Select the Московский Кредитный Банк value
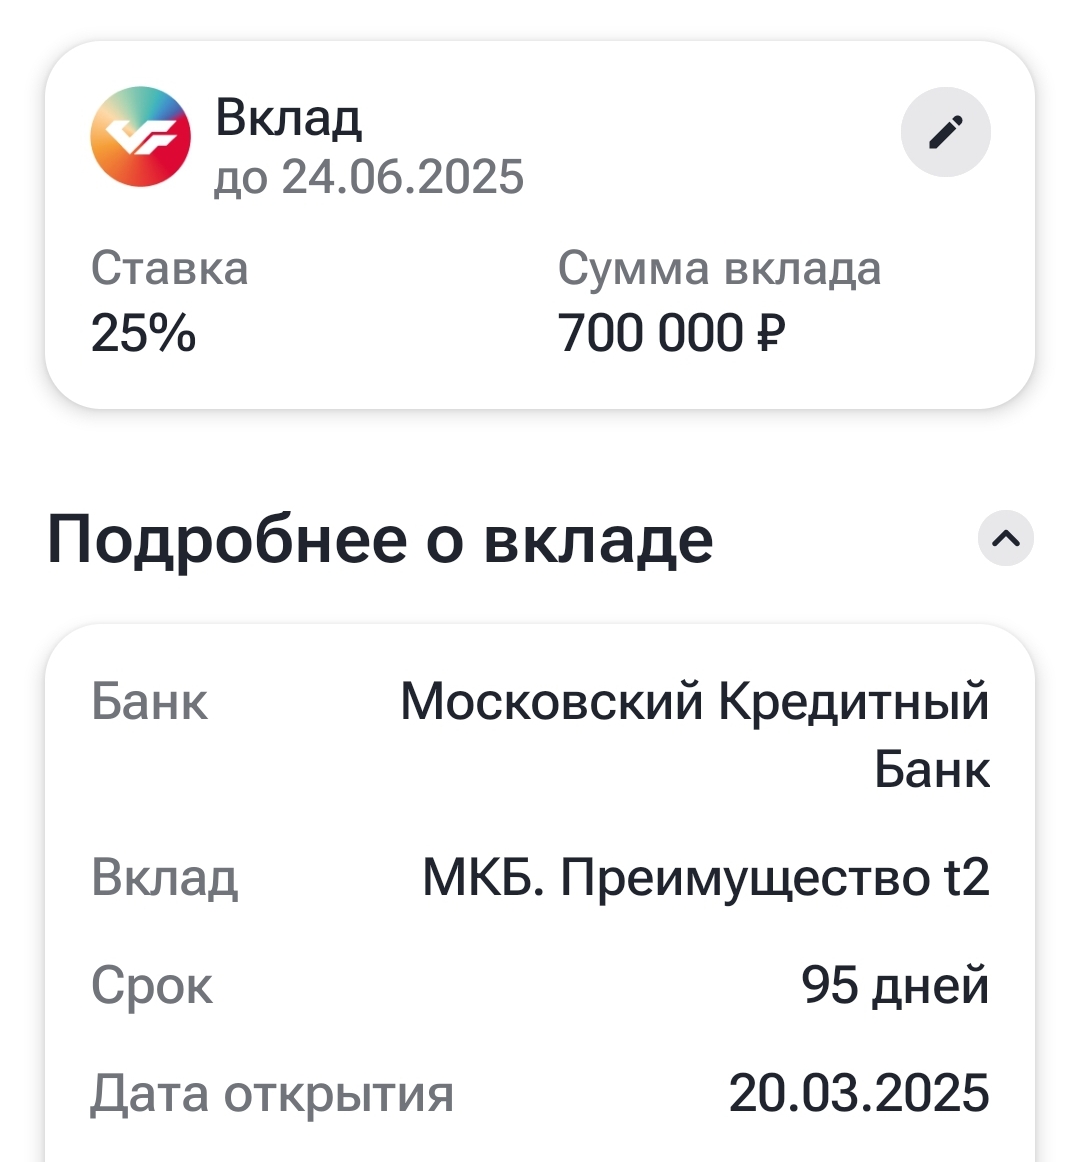Screen dimensions: 1080x1162 click(695, 734)
